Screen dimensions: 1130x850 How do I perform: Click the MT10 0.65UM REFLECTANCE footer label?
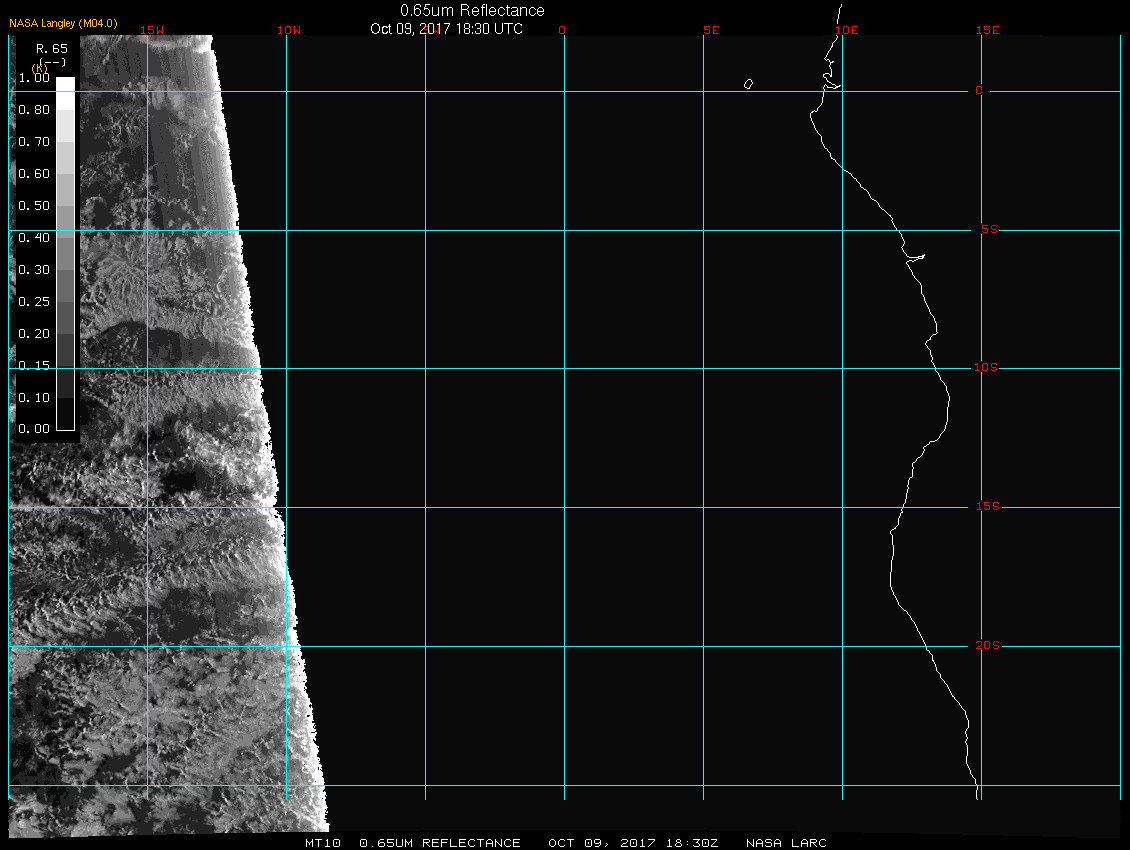coord(412,843)
